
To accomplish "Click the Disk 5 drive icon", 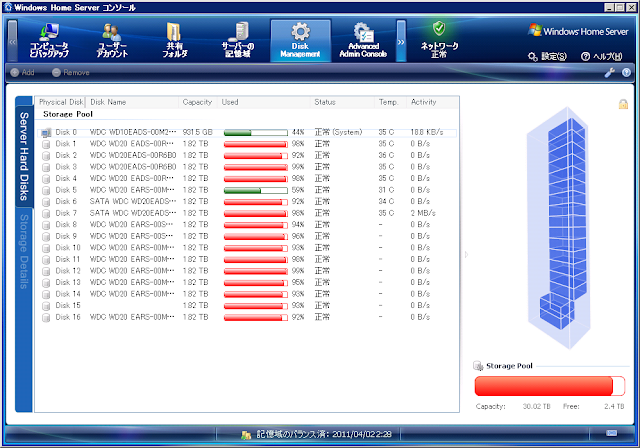I will tap(46, 191).
